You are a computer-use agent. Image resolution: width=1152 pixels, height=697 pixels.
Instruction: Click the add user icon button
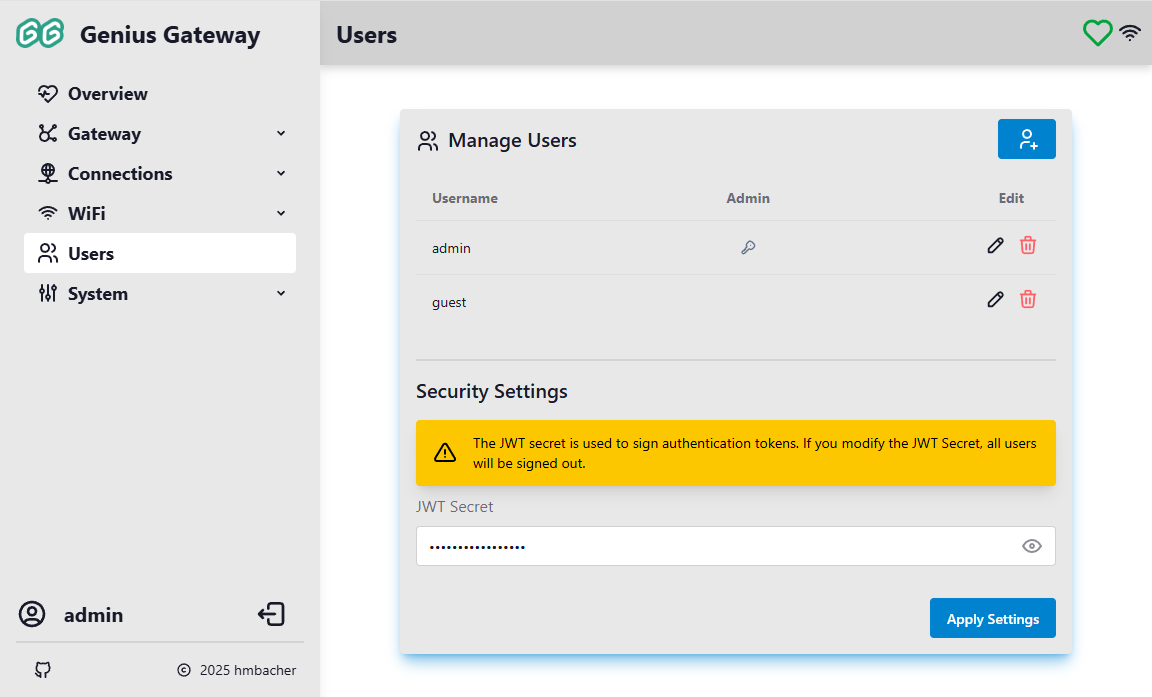coord(1026,139)
